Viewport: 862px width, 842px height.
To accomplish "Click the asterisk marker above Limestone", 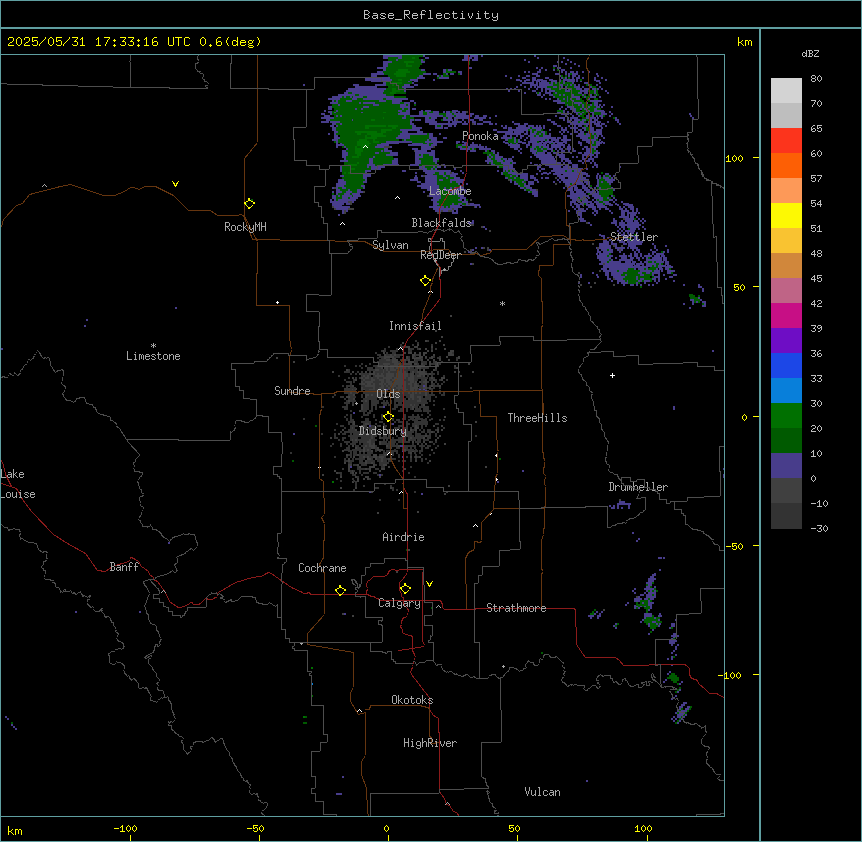I will (153, 346).
